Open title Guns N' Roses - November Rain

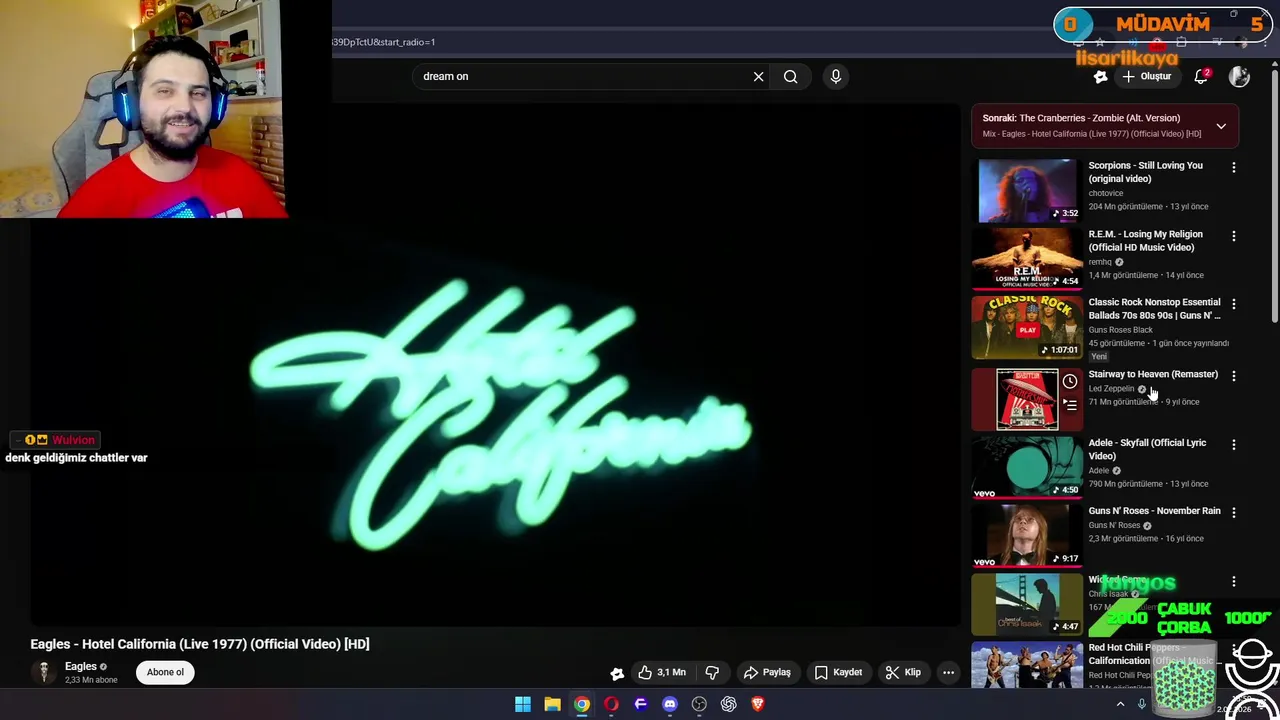1154,511
